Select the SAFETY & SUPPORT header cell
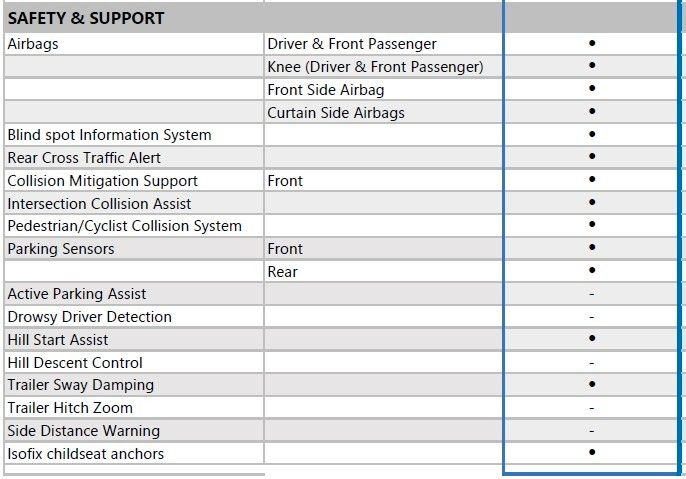 coord(86,18)
